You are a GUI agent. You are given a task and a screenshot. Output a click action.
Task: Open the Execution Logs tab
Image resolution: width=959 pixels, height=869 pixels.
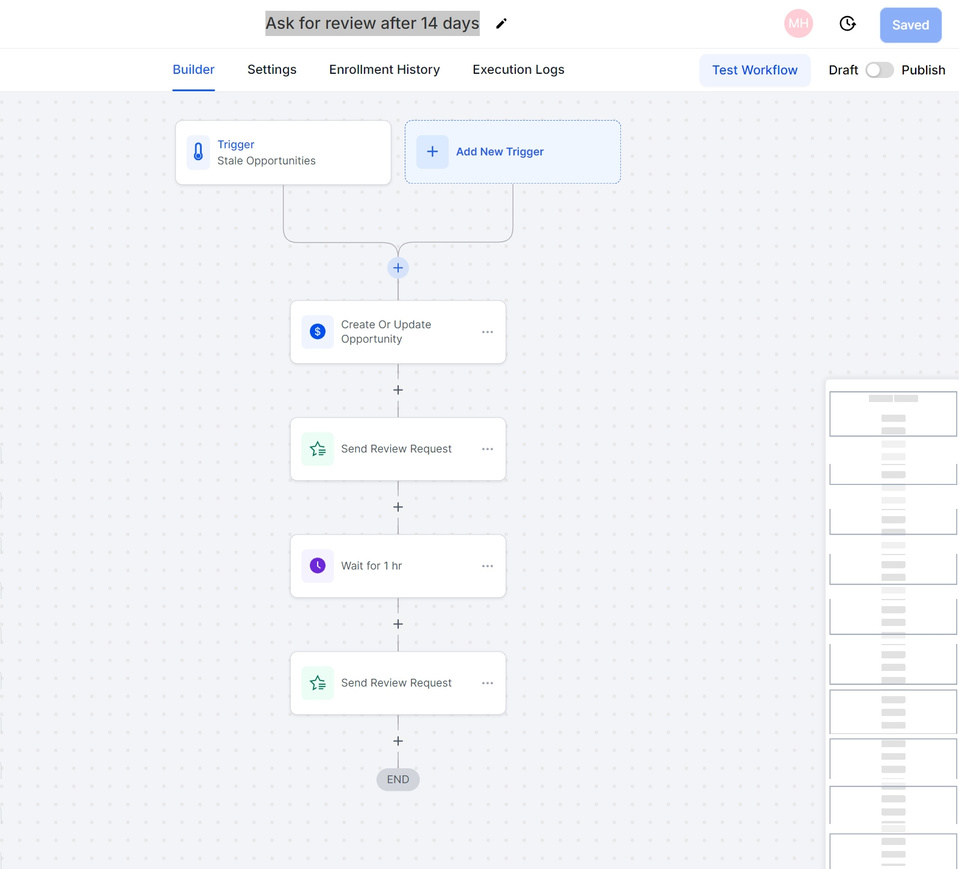(518, 70)
